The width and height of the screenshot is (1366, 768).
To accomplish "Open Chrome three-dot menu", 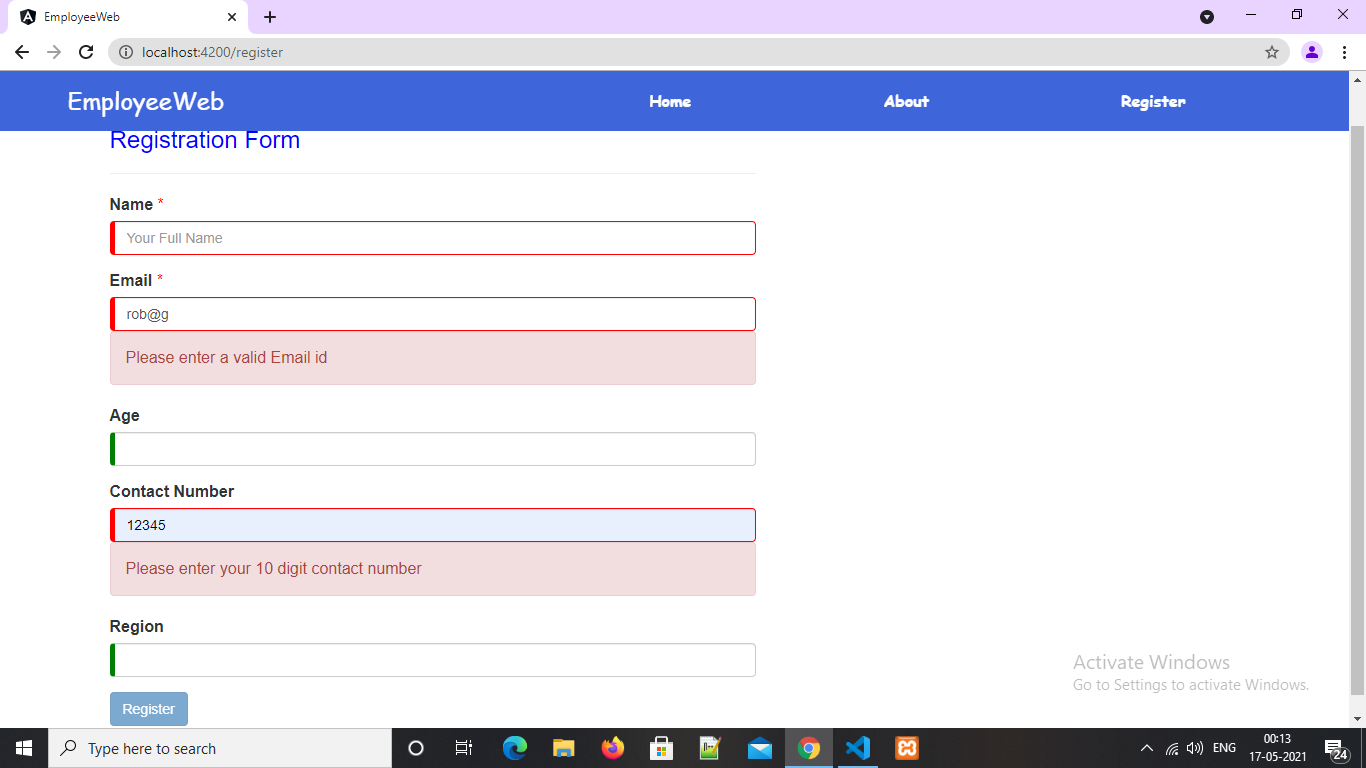I will click(1345, 52).
